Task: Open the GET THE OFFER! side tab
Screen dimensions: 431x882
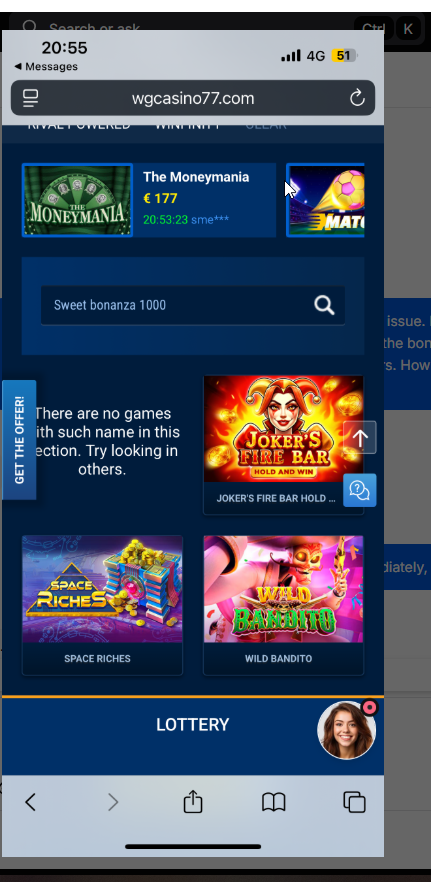Action: coord(19,440)
